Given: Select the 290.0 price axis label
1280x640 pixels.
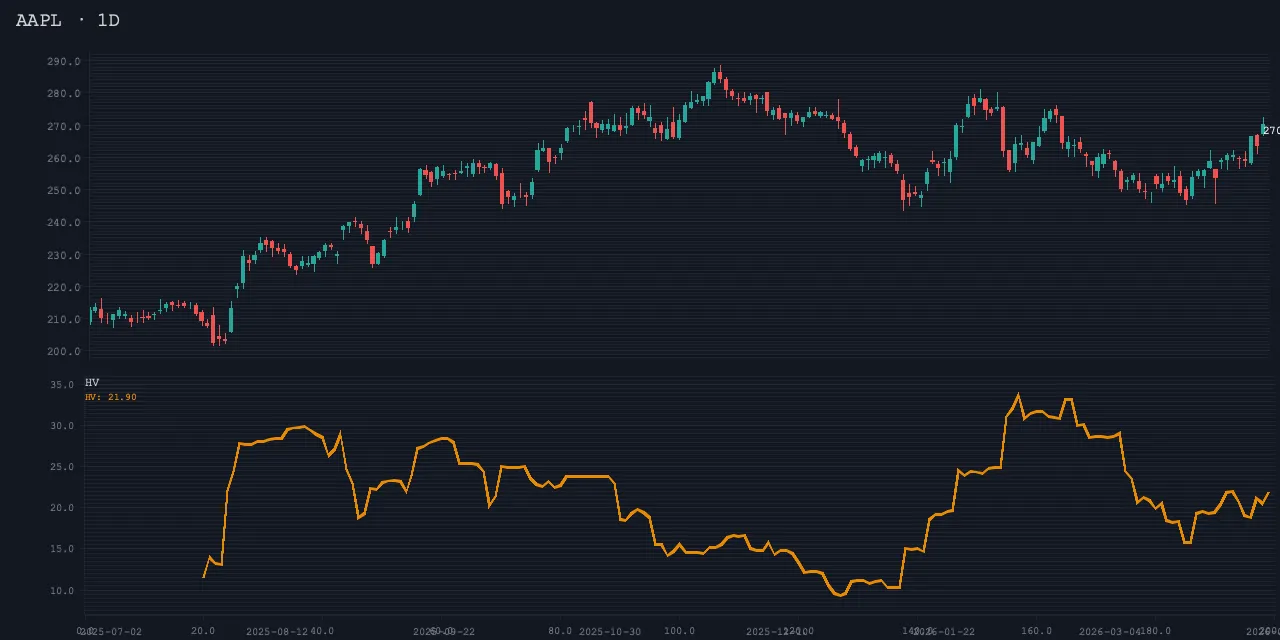Looking at the screenshot, I should 63,62.
